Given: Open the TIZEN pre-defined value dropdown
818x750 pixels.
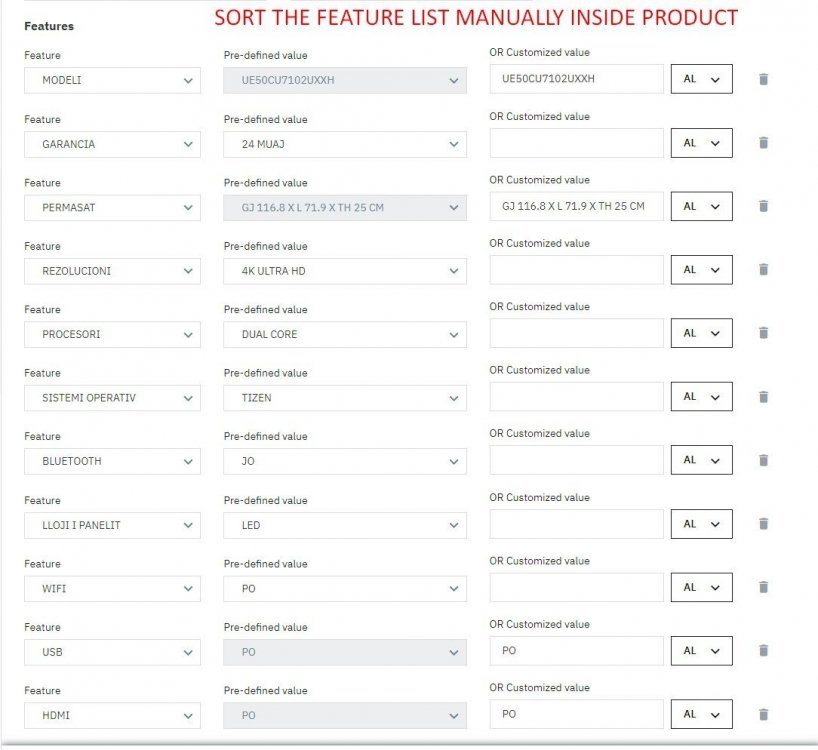Looking at the screenshot, I should click(344, 398).
